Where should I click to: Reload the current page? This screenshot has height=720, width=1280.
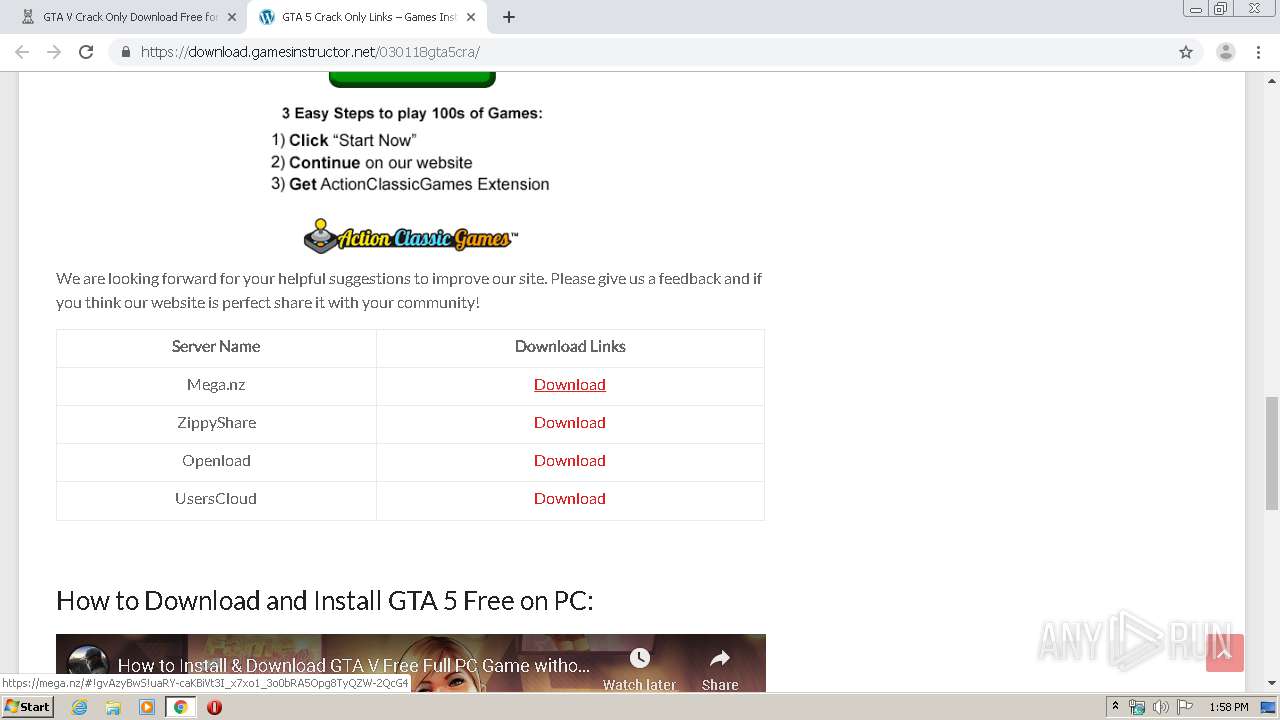[86, 52]
